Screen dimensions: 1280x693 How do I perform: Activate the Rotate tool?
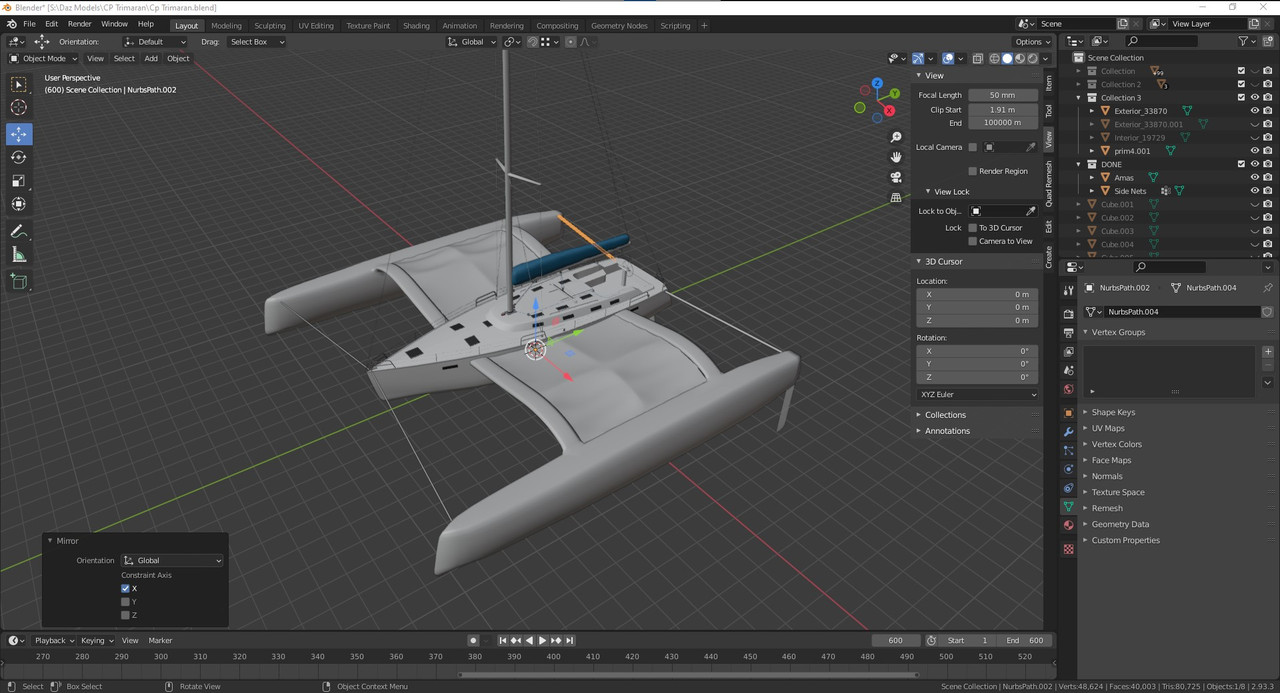[19, 157]
